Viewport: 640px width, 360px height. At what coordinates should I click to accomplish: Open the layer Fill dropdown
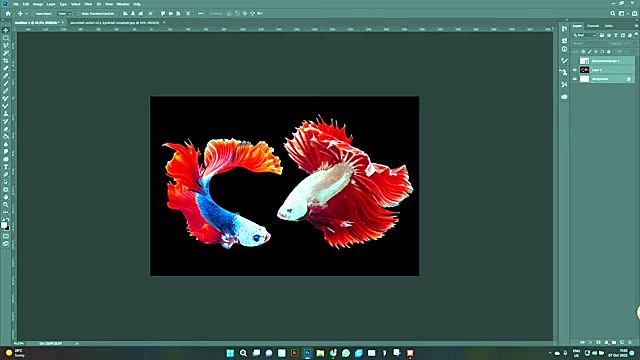pos(628,52)
